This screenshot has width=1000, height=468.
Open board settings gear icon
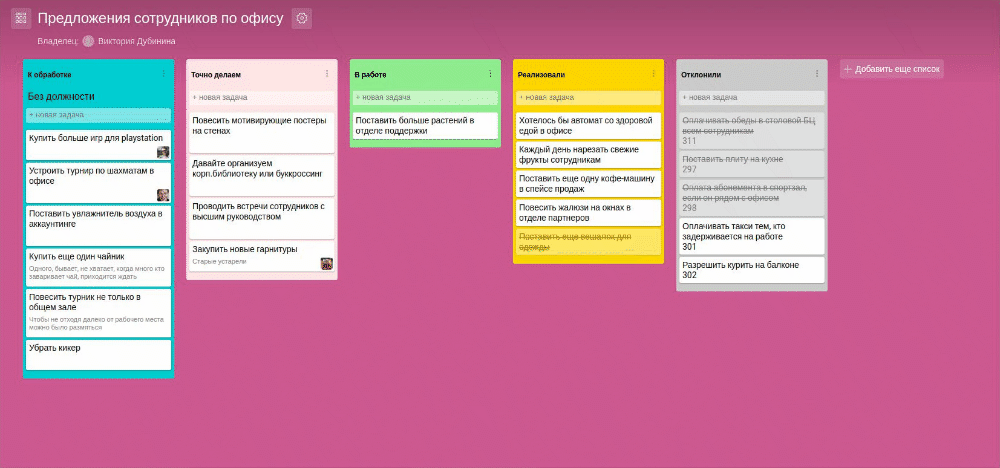tap(303, 19)
